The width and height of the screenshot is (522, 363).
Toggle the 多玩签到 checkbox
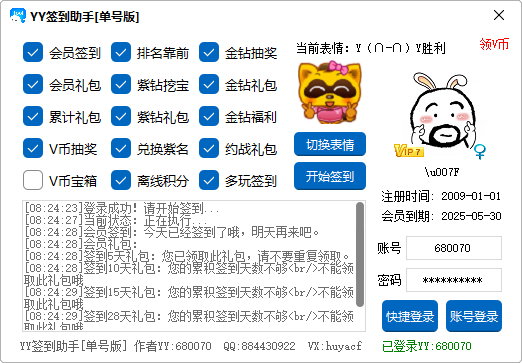[x=209, y=180]
